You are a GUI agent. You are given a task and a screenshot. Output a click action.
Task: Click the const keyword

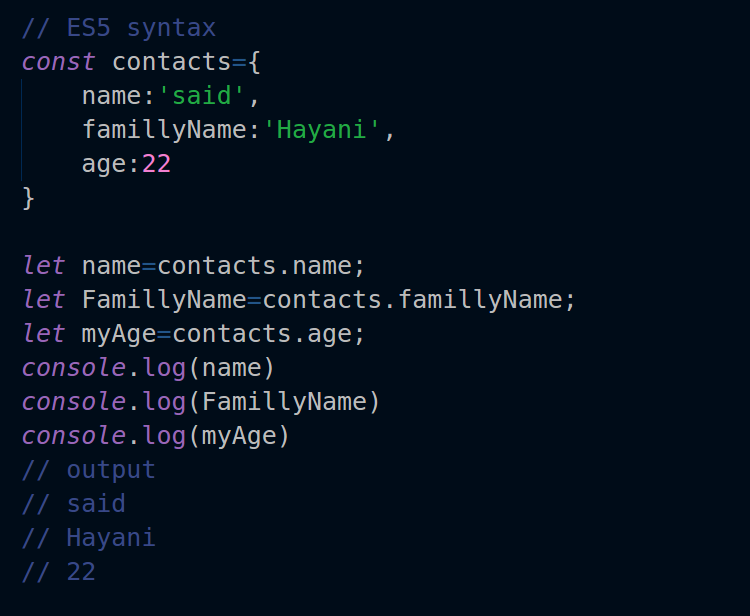[59, 61]
